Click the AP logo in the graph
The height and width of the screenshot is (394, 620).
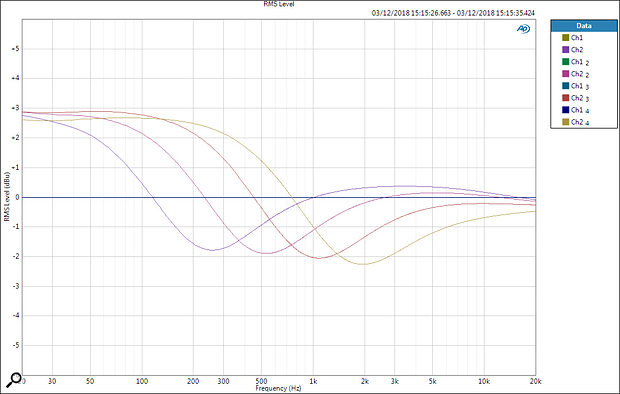(x=523, y=29)
